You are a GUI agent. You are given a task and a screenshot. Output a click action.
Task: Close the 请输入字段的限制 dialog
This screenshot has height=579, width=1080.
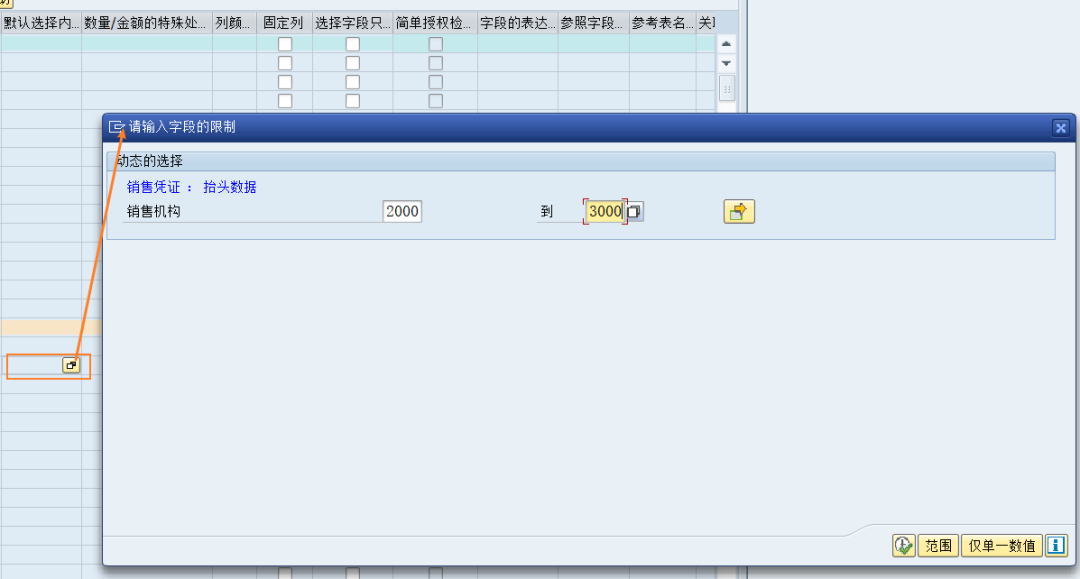[1061, 127]
